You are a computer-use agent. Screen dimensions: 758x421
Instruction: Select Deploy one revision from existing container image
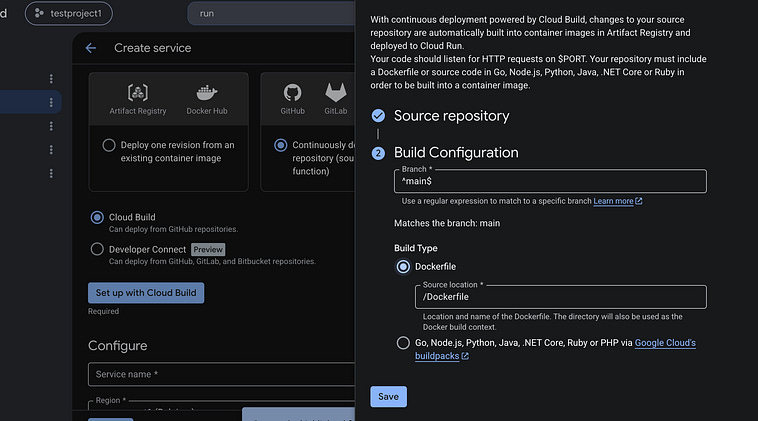pyautogui.click(x=109, y=145)
